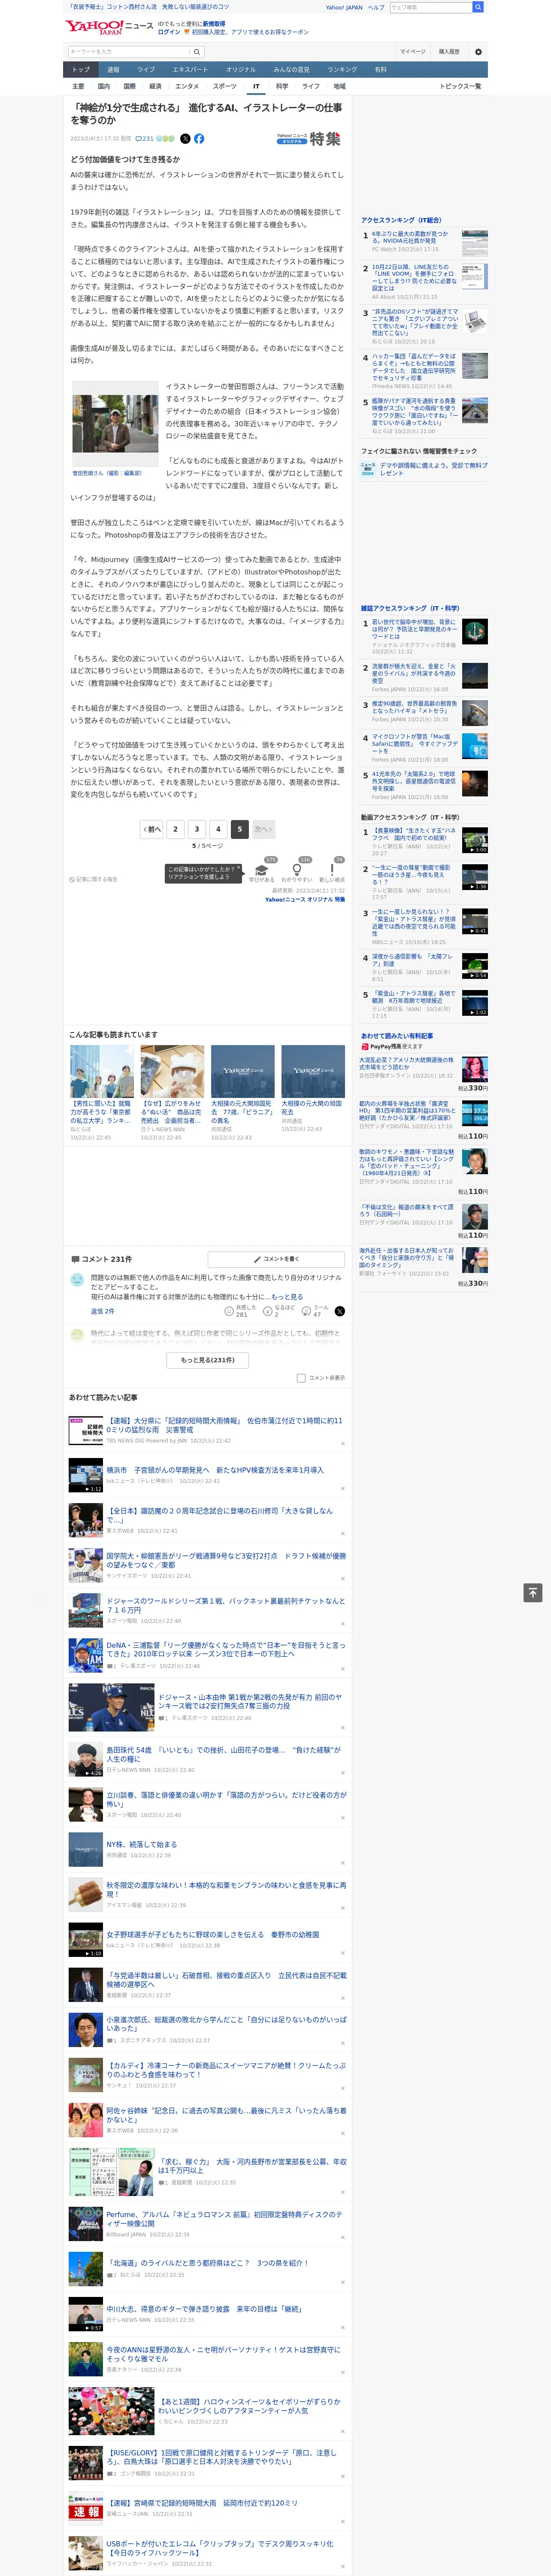The width and height of the screenshot is (551, 2576).
Task: Click the ログイン link
Action: 169,32
